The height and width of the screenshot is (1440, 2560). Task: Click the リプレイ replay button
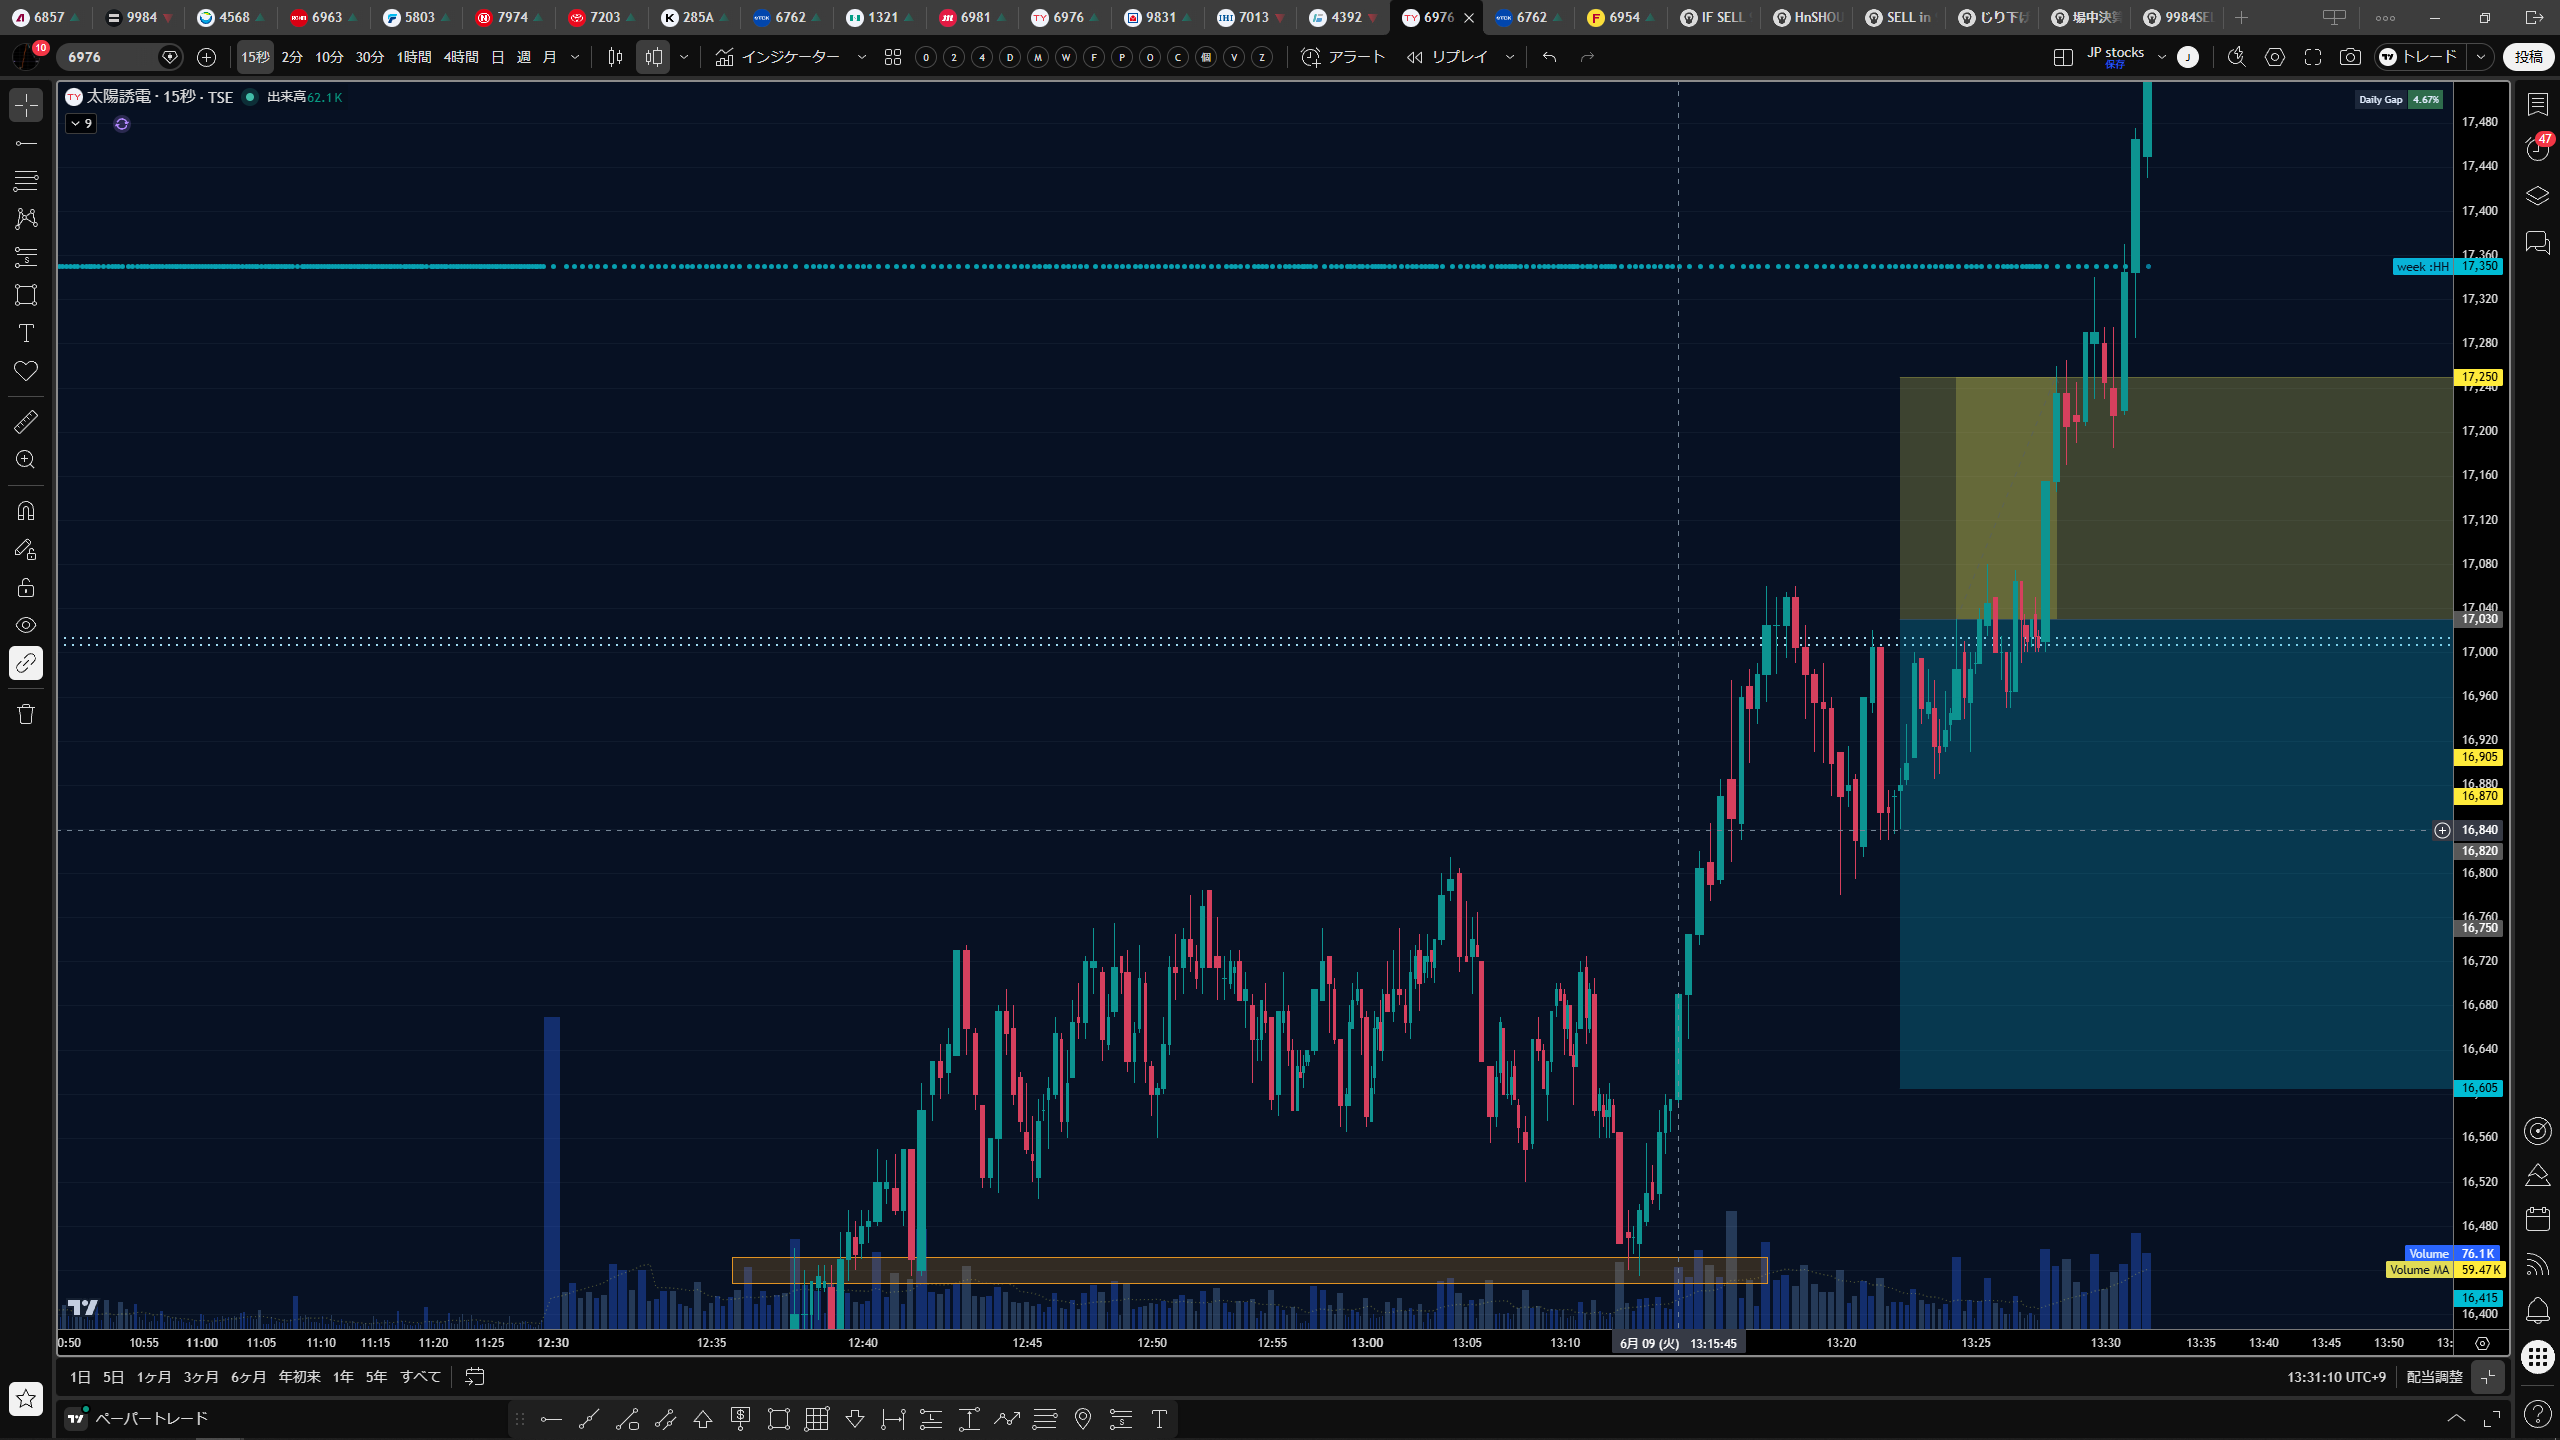(1449, 57)
